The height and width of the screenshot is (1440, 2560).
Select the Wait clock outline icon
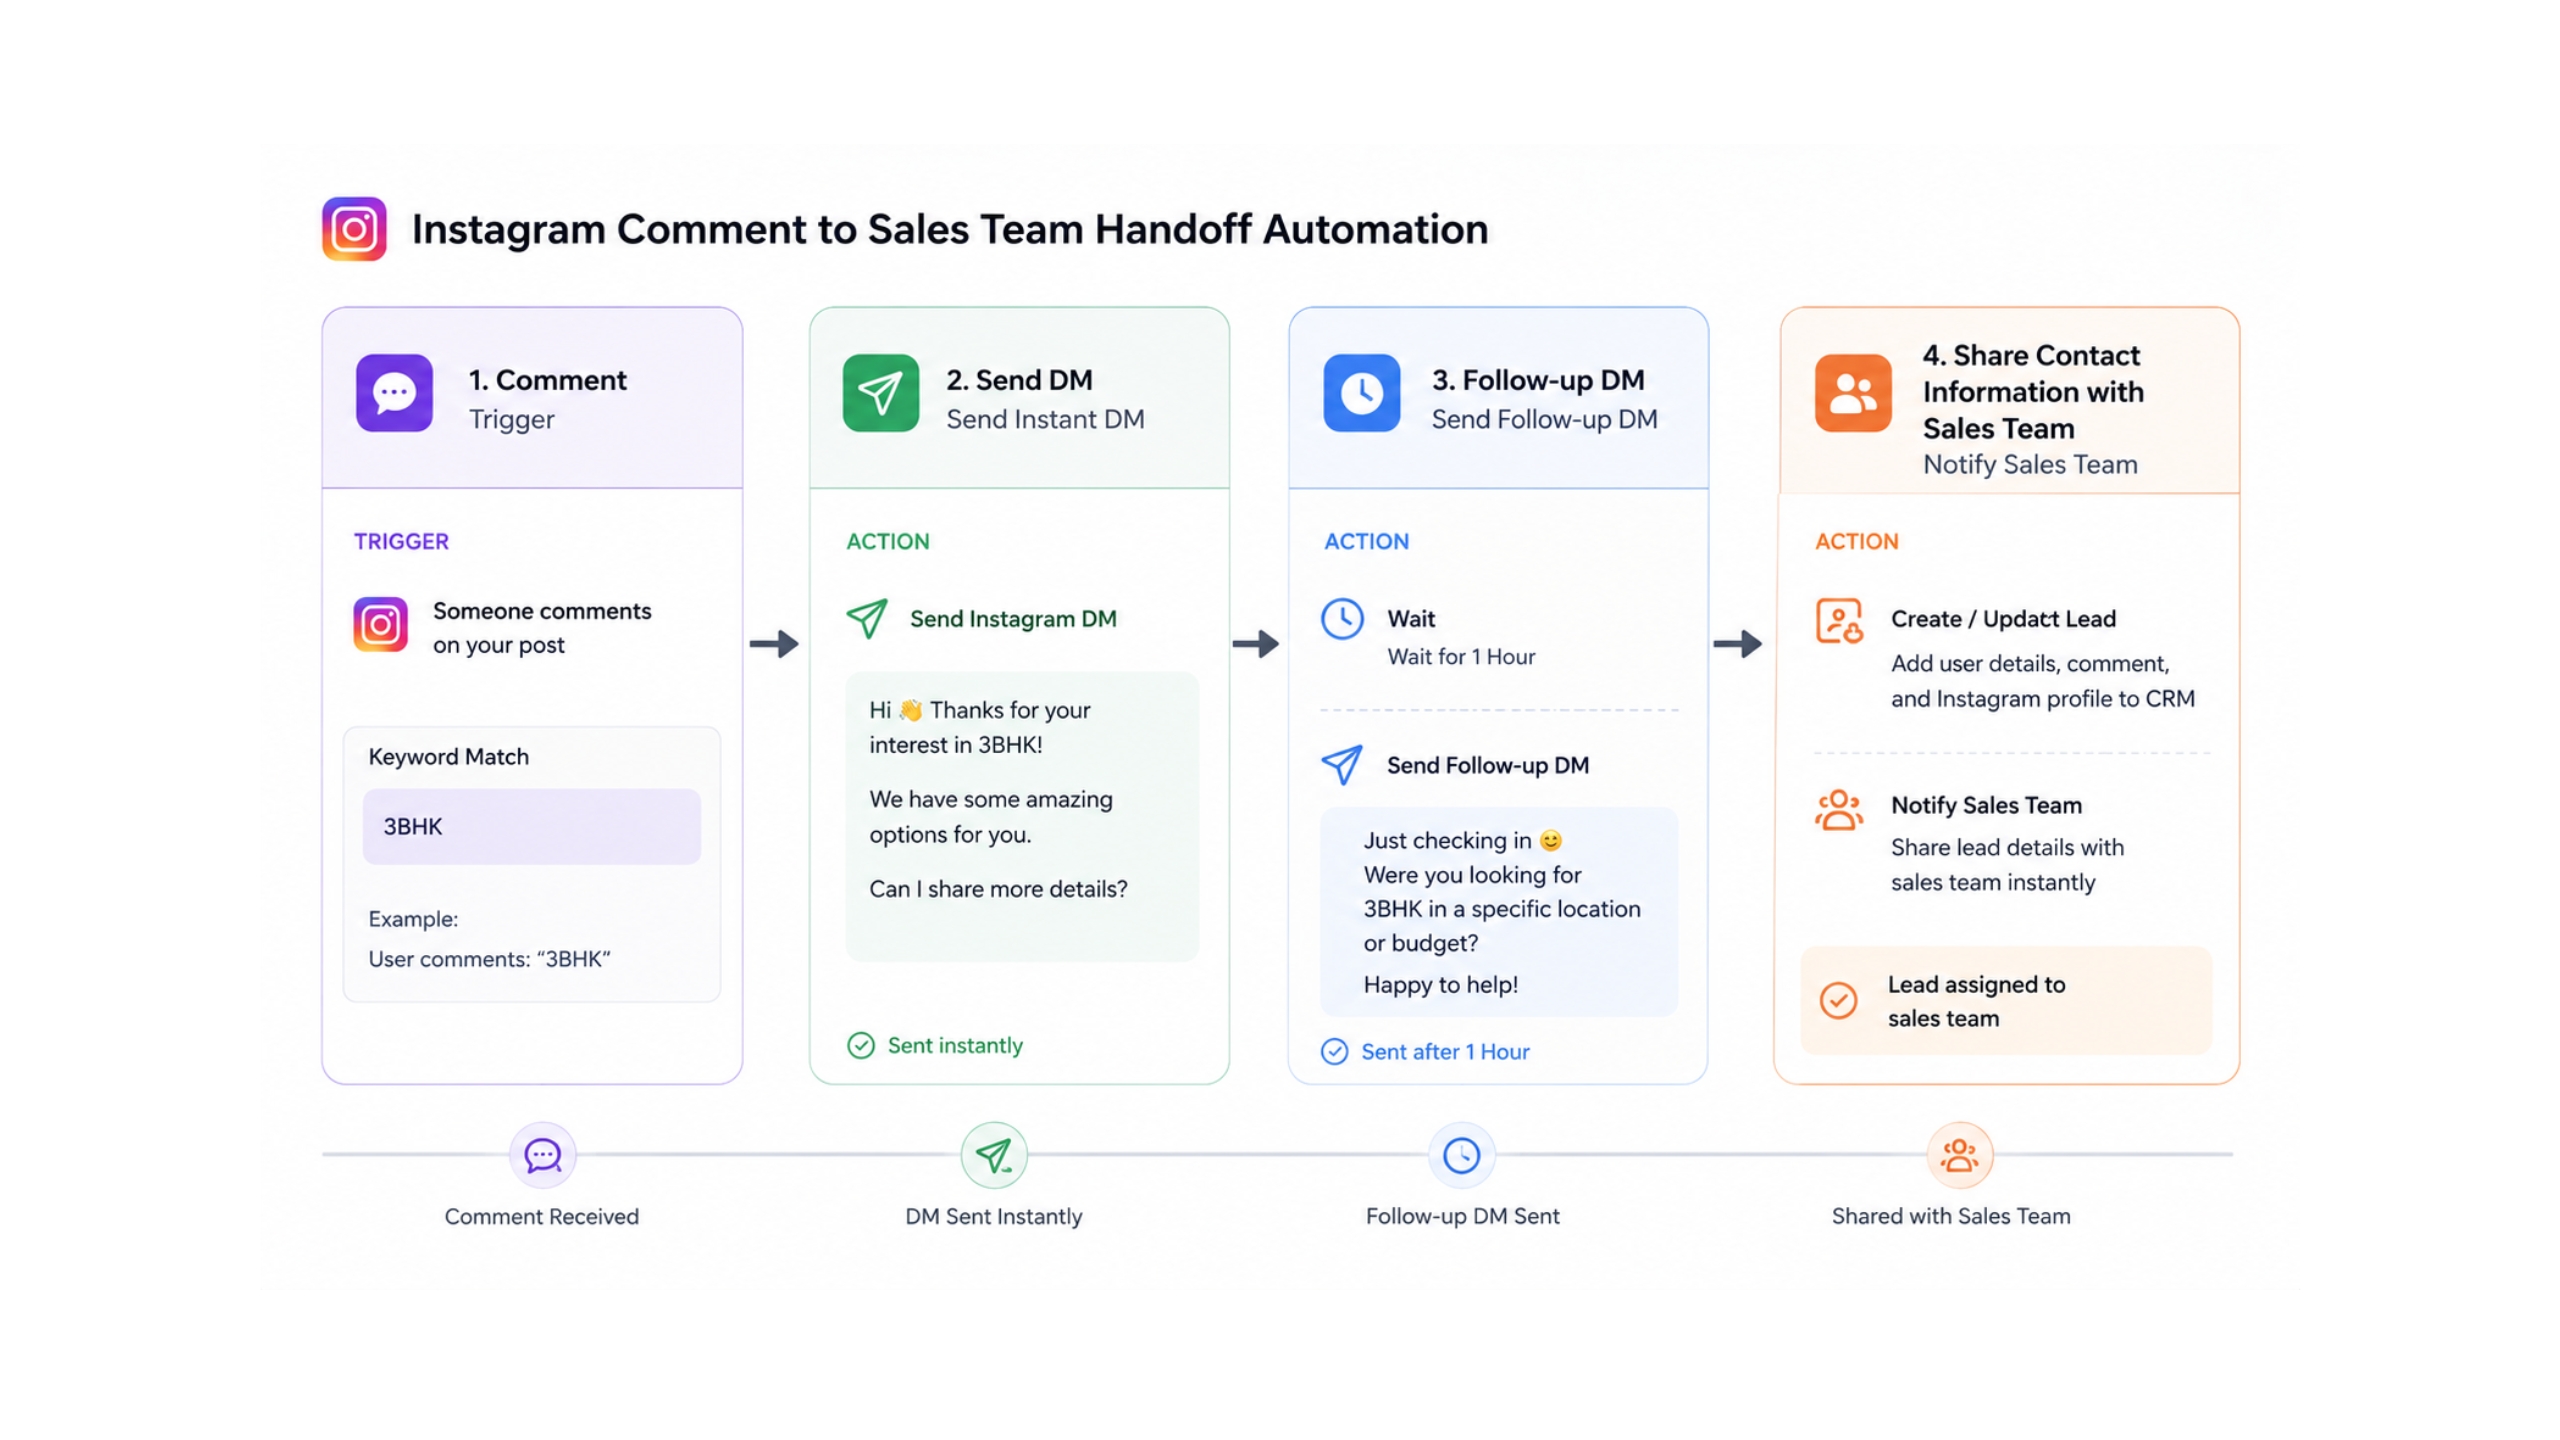click(1342, 619)
